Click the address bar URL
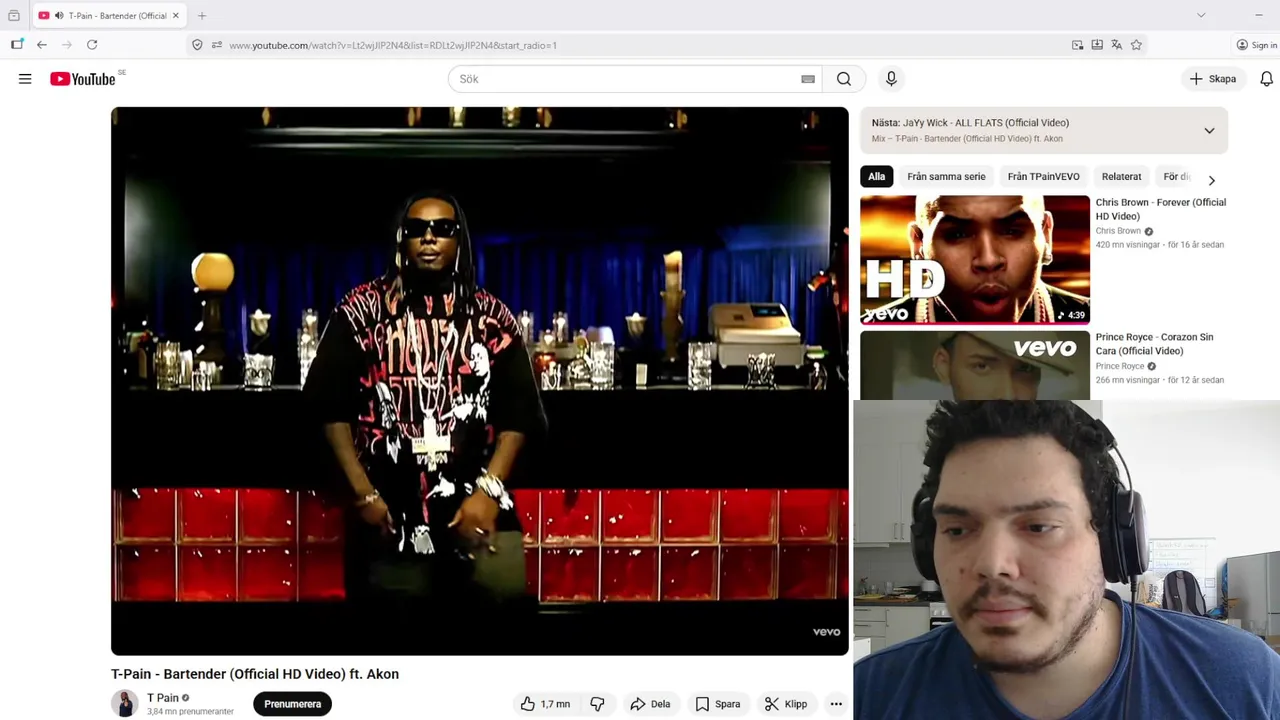The width and height of the screenshot is (1280, 720). [x=393, y=45]
